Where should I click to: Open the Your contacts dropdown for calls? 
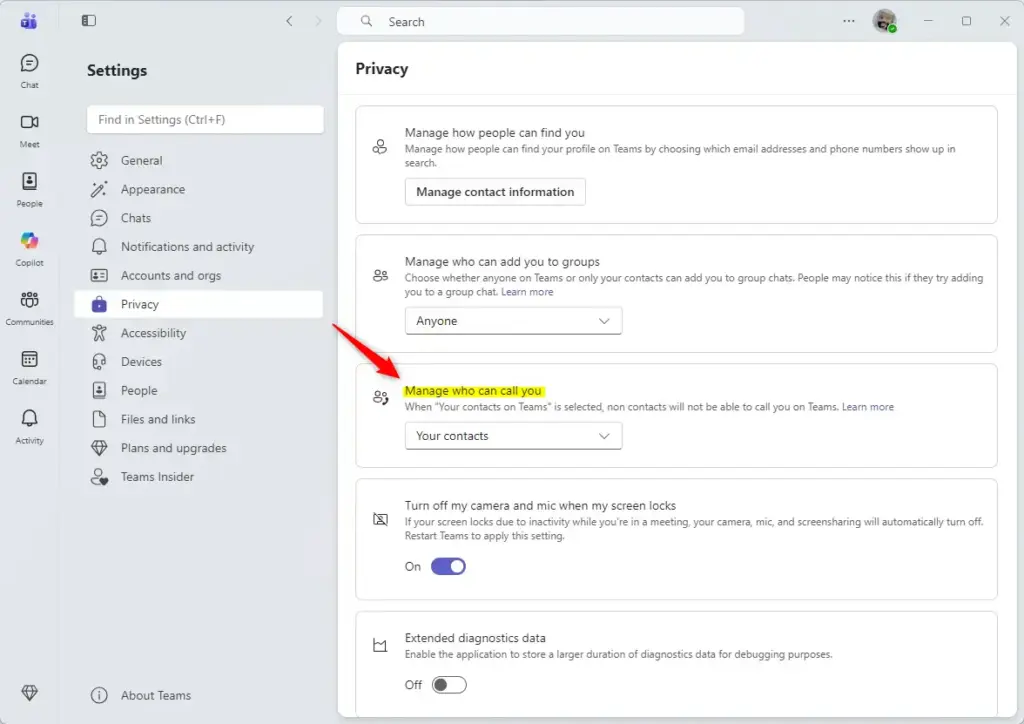513,435
